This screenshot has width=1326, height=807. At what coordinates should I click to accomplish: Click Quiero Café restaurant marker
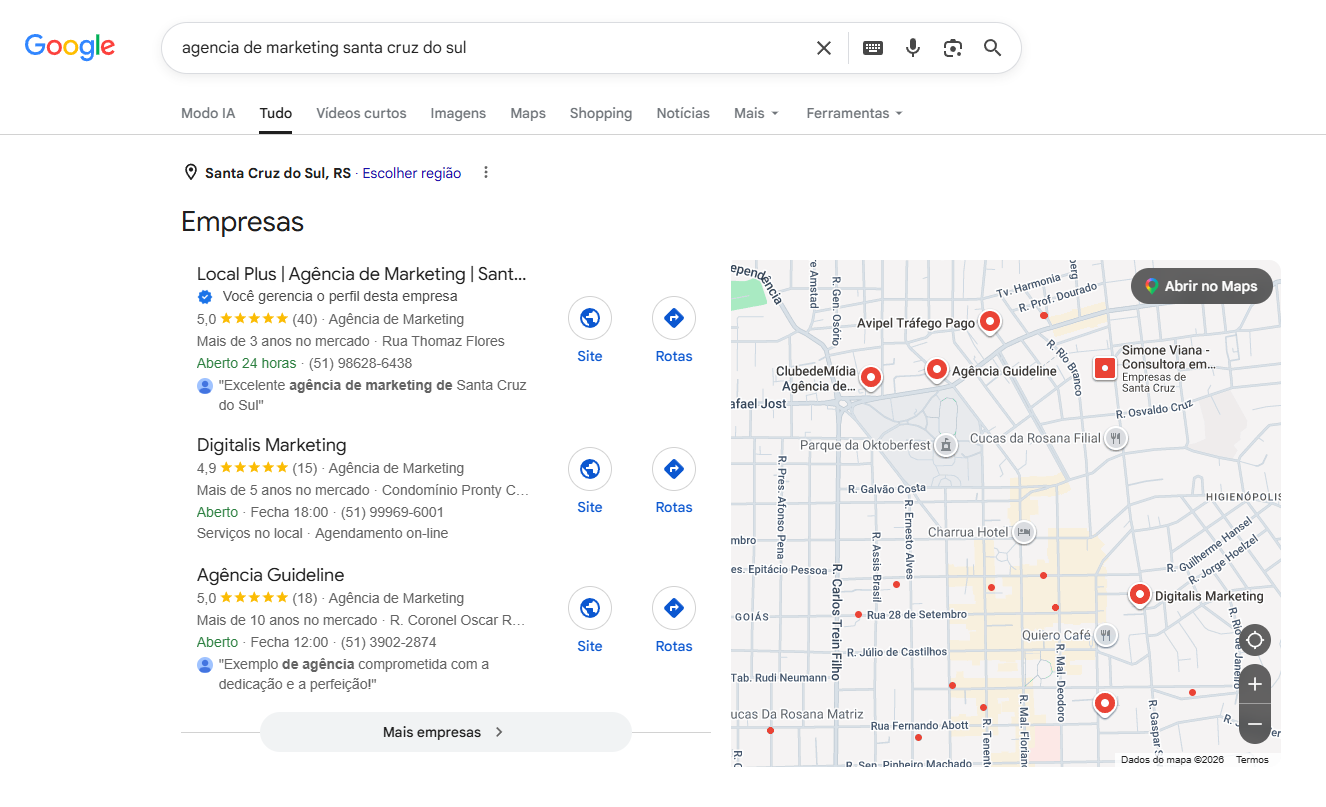tap(1105, 635)
